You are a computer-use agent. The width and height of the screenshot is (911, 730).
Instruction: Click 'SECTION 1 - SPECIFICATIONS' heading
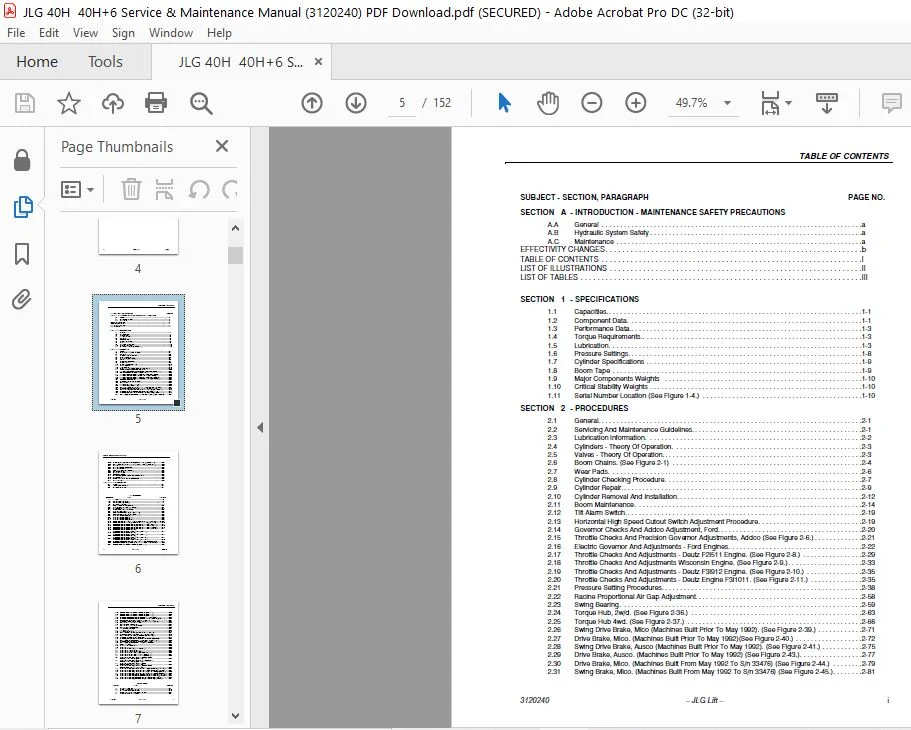[x=579, y=299]
